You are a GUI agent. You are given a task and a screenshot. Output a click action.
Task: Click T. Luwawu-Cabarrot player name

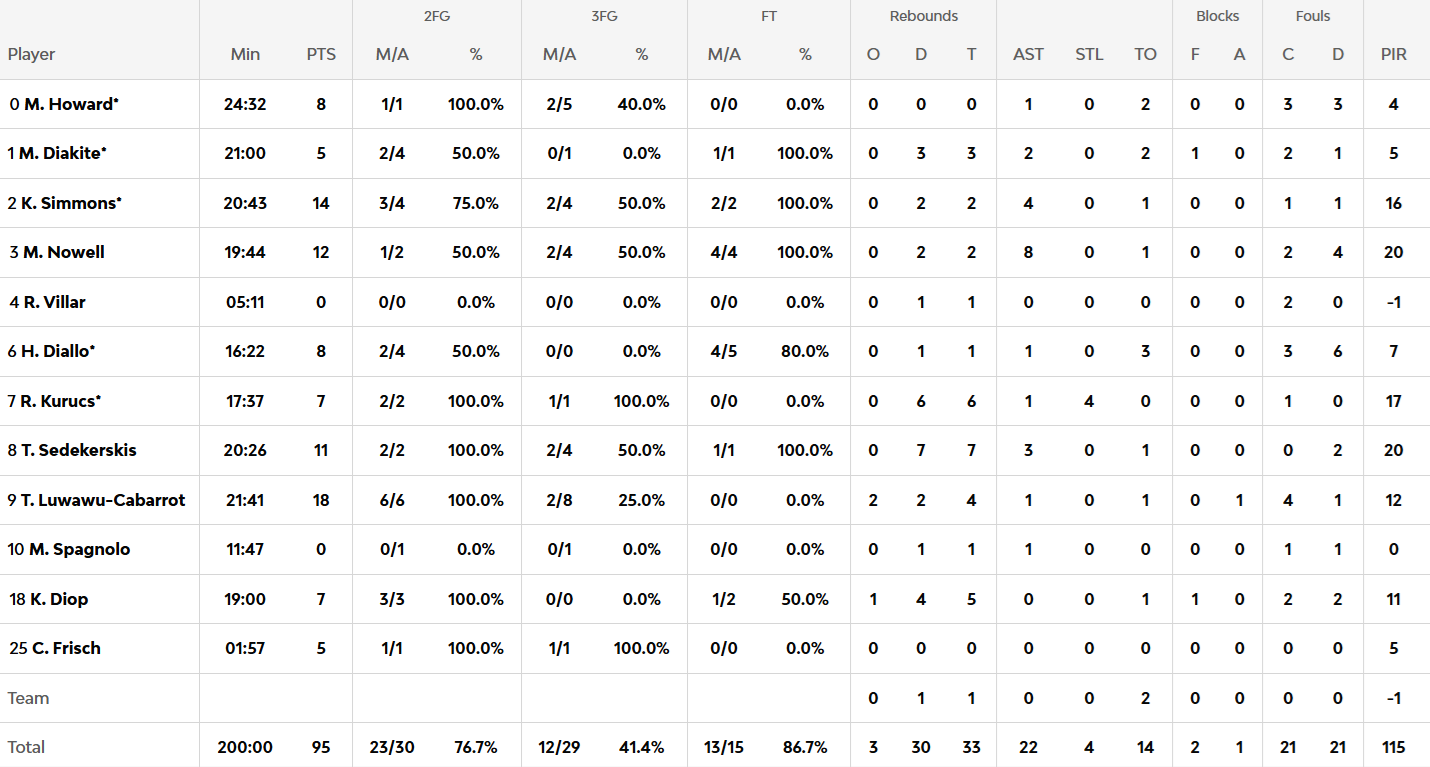(103, 500)
